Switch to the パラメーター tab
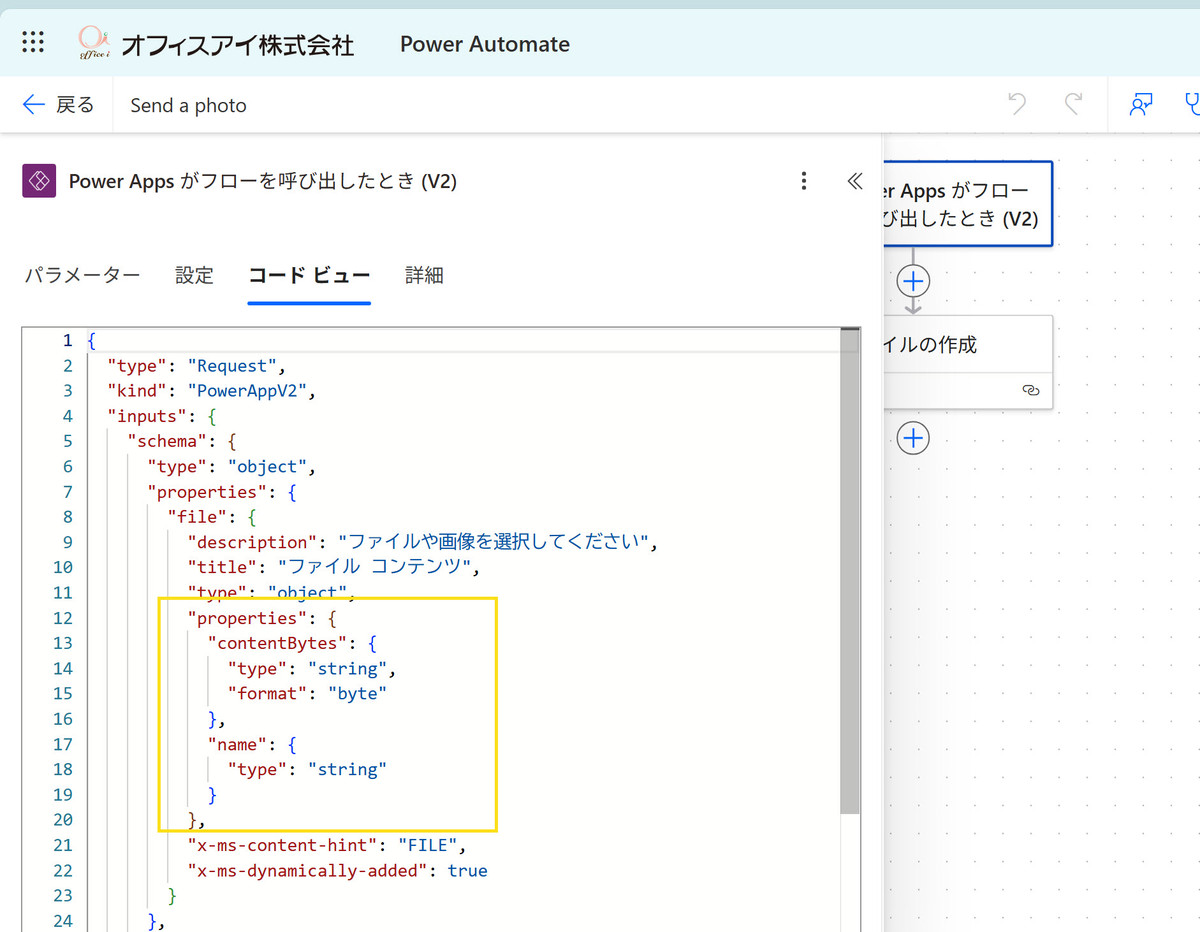 point(82,275)
